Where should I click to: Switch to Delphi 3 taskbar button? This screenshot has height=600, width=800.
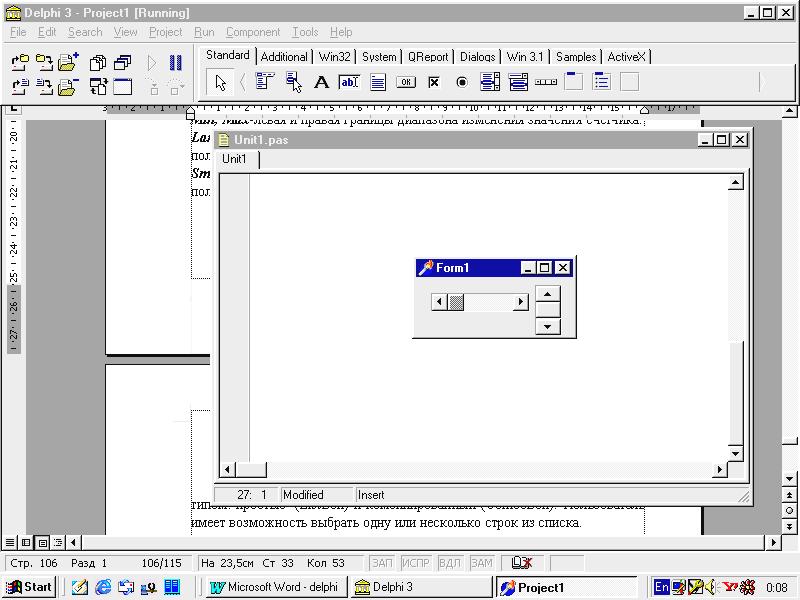[421, 587]
